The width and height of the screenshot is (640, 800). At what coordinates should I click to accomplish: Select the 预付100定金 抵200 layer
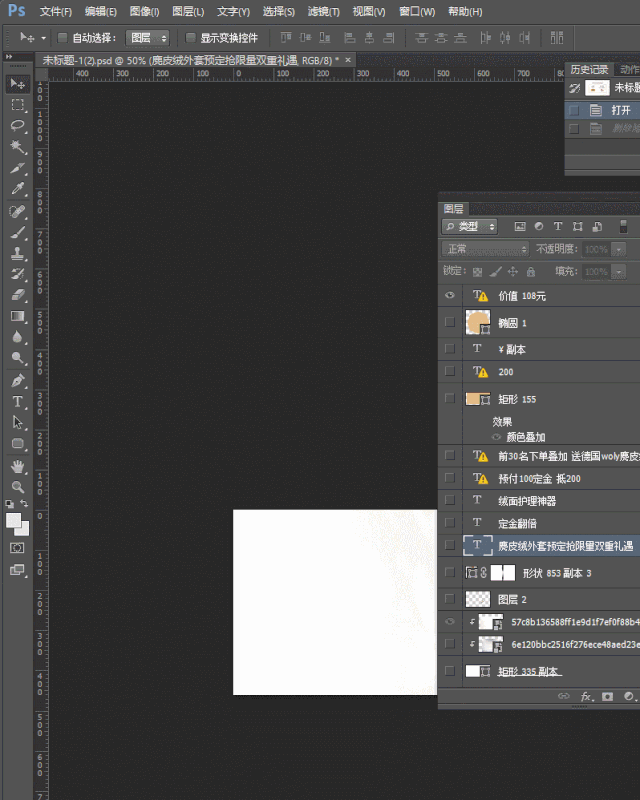[539, 478]
